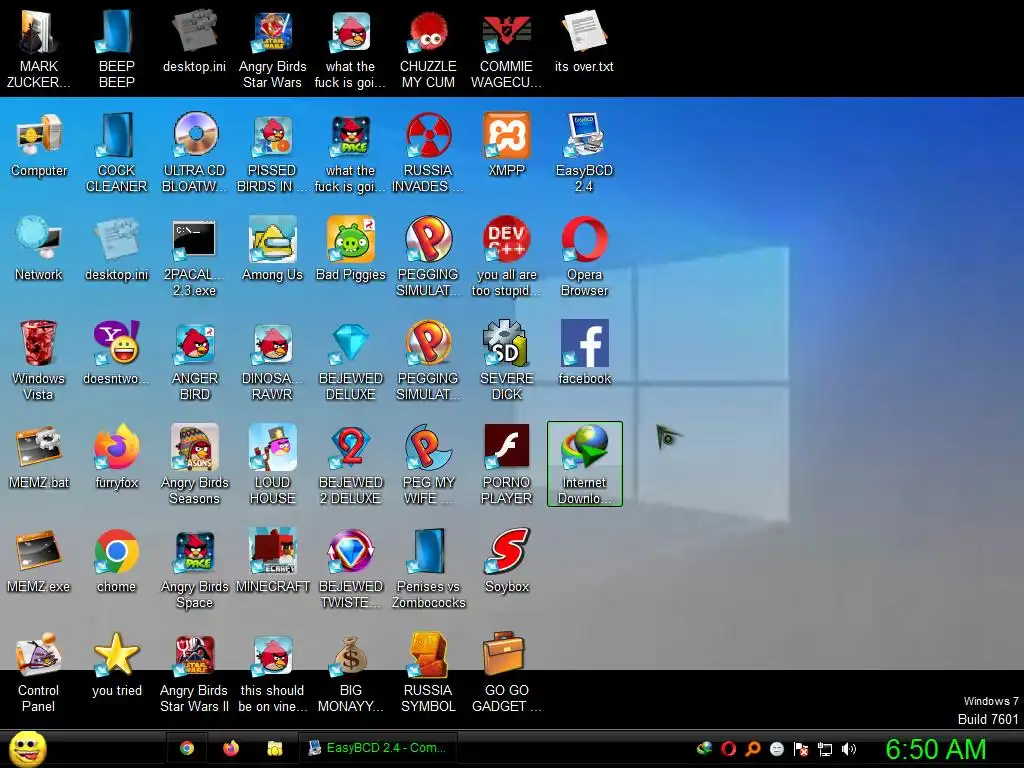Select the Penises vs Zombococks shortcut
This screenshot has height=768, width=1024.
tap(428, 568)
